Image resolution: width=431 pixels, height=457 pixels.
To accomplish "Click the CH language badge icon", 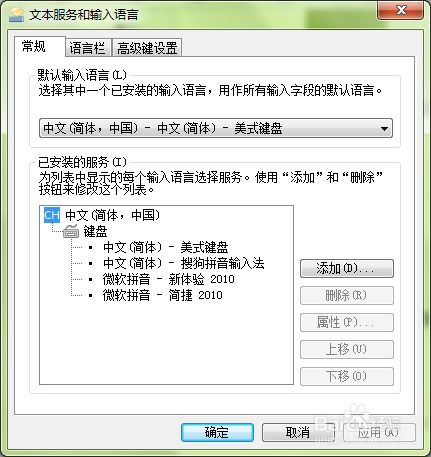I will pyautogui.click(x=52, y=215).
